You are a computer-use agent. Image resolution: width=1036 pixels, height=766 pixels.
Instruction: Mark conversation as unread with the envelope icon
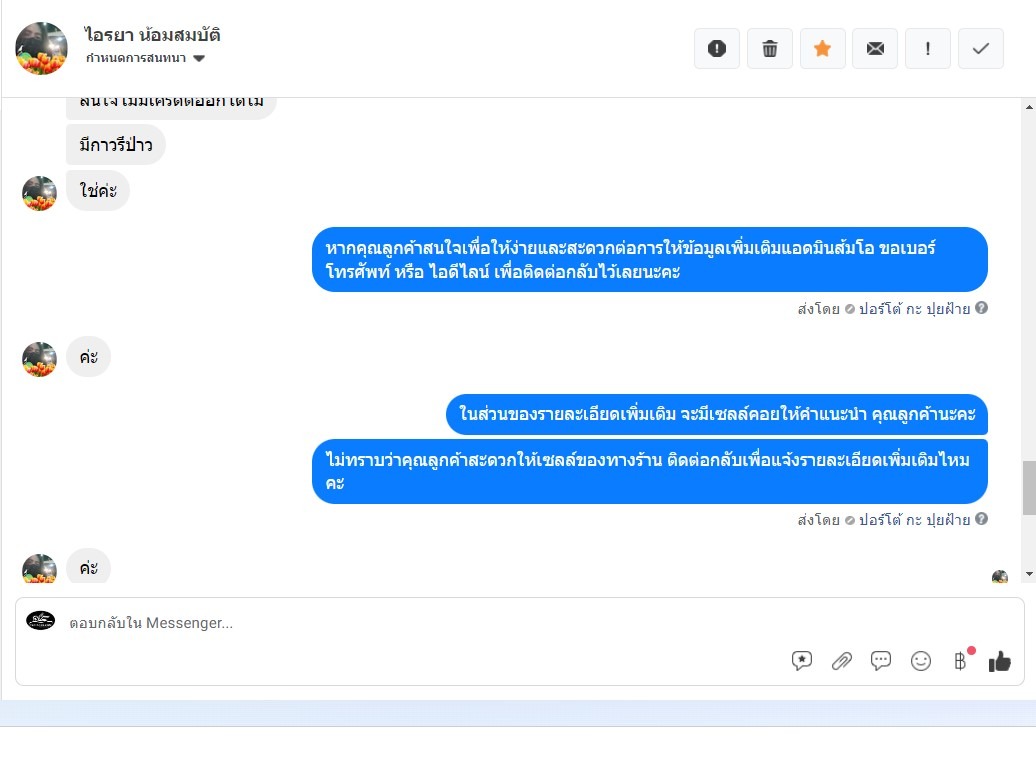[x=875, y=48]
